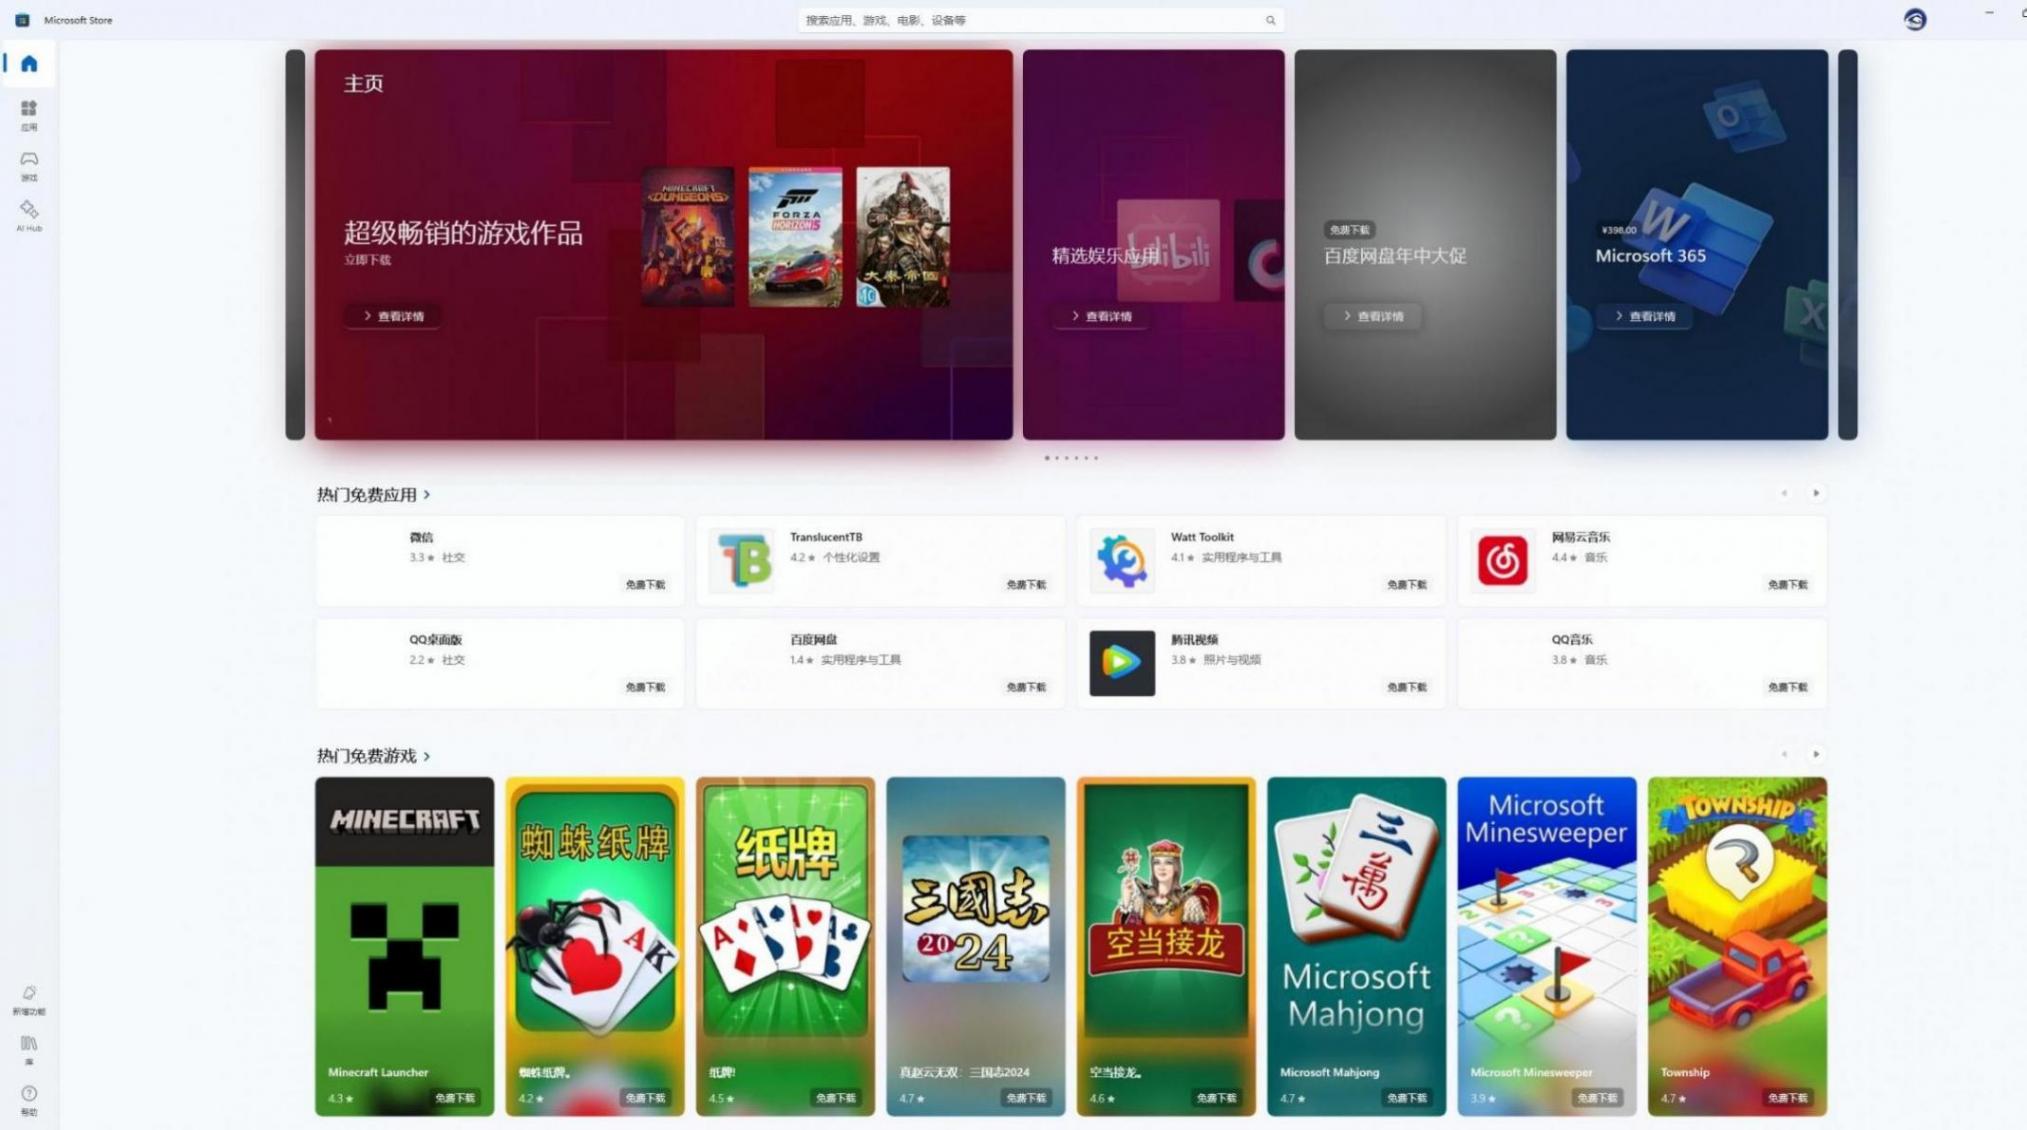Open the 应用 (Apps) sidebar section
Image resolution: width=2027 pixels, height=1130 pixels.
click(x=29, y=115)
